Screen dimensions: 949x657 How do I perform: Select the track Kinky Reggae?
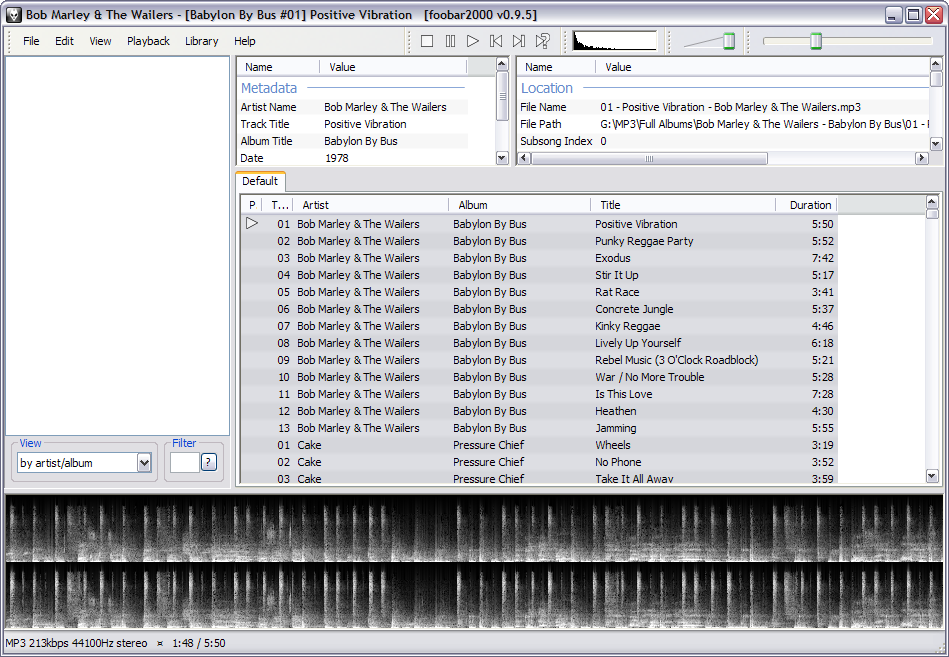[539, 325]
